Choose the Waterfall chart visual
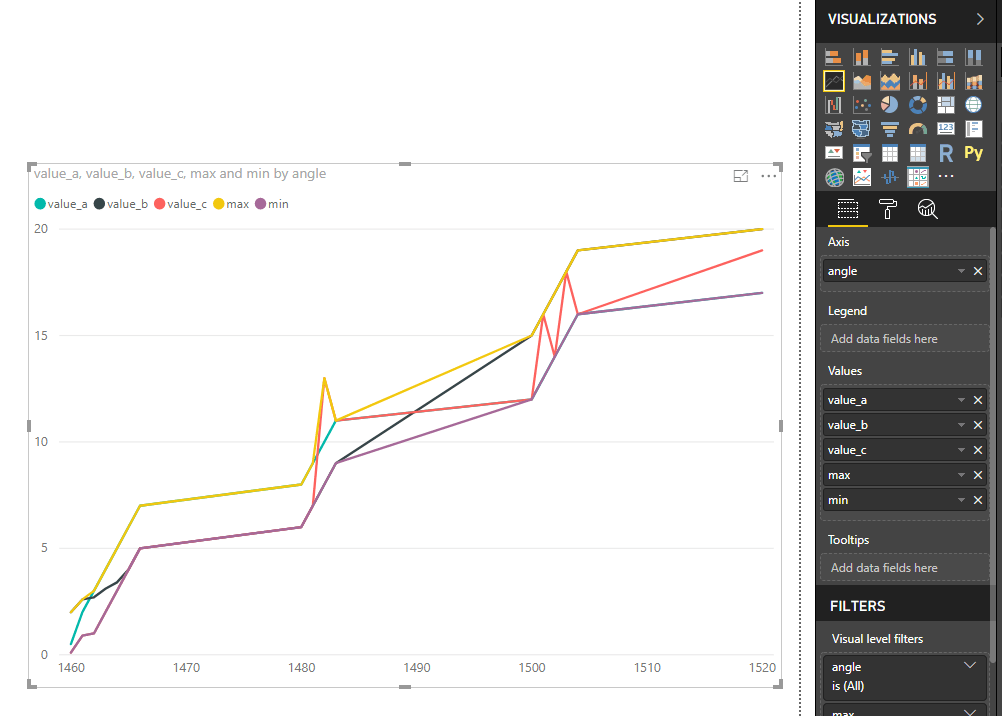Screen dimensions: 1002x716 (x=833, y=105)
